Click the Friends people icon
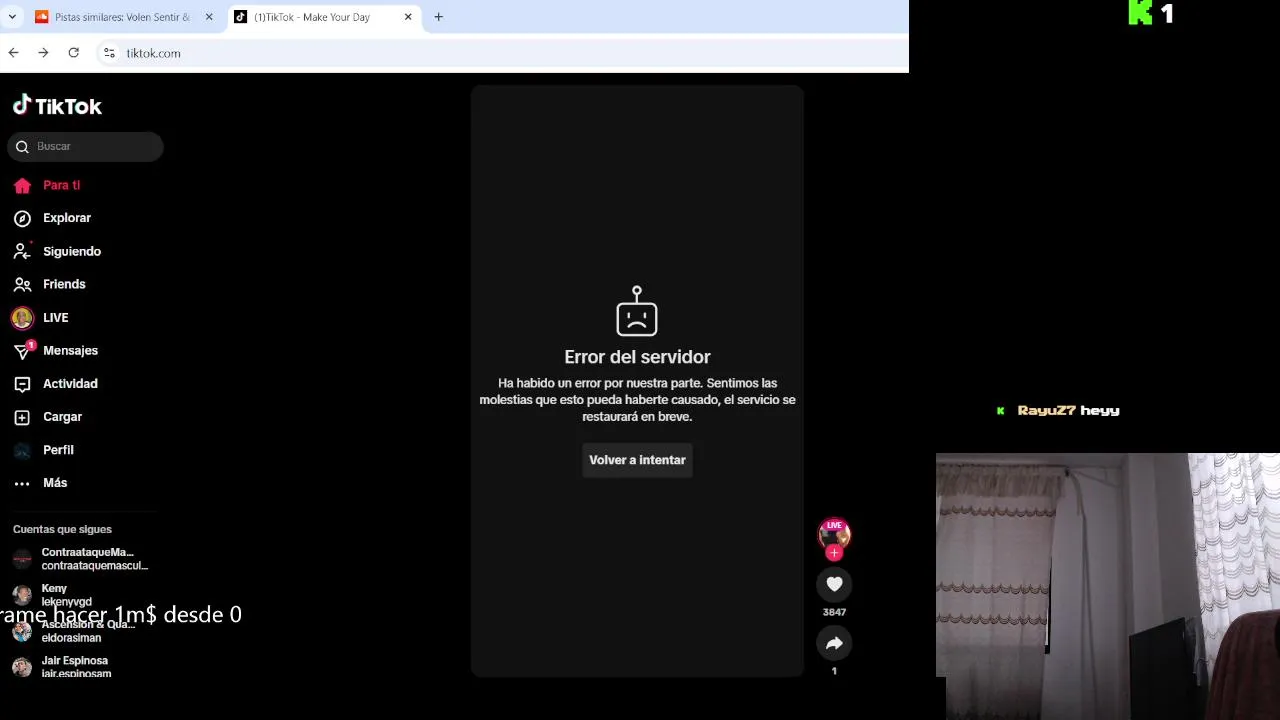Image resolution: width=1280 pixels, height=720 pixels. tap(22, 285)
